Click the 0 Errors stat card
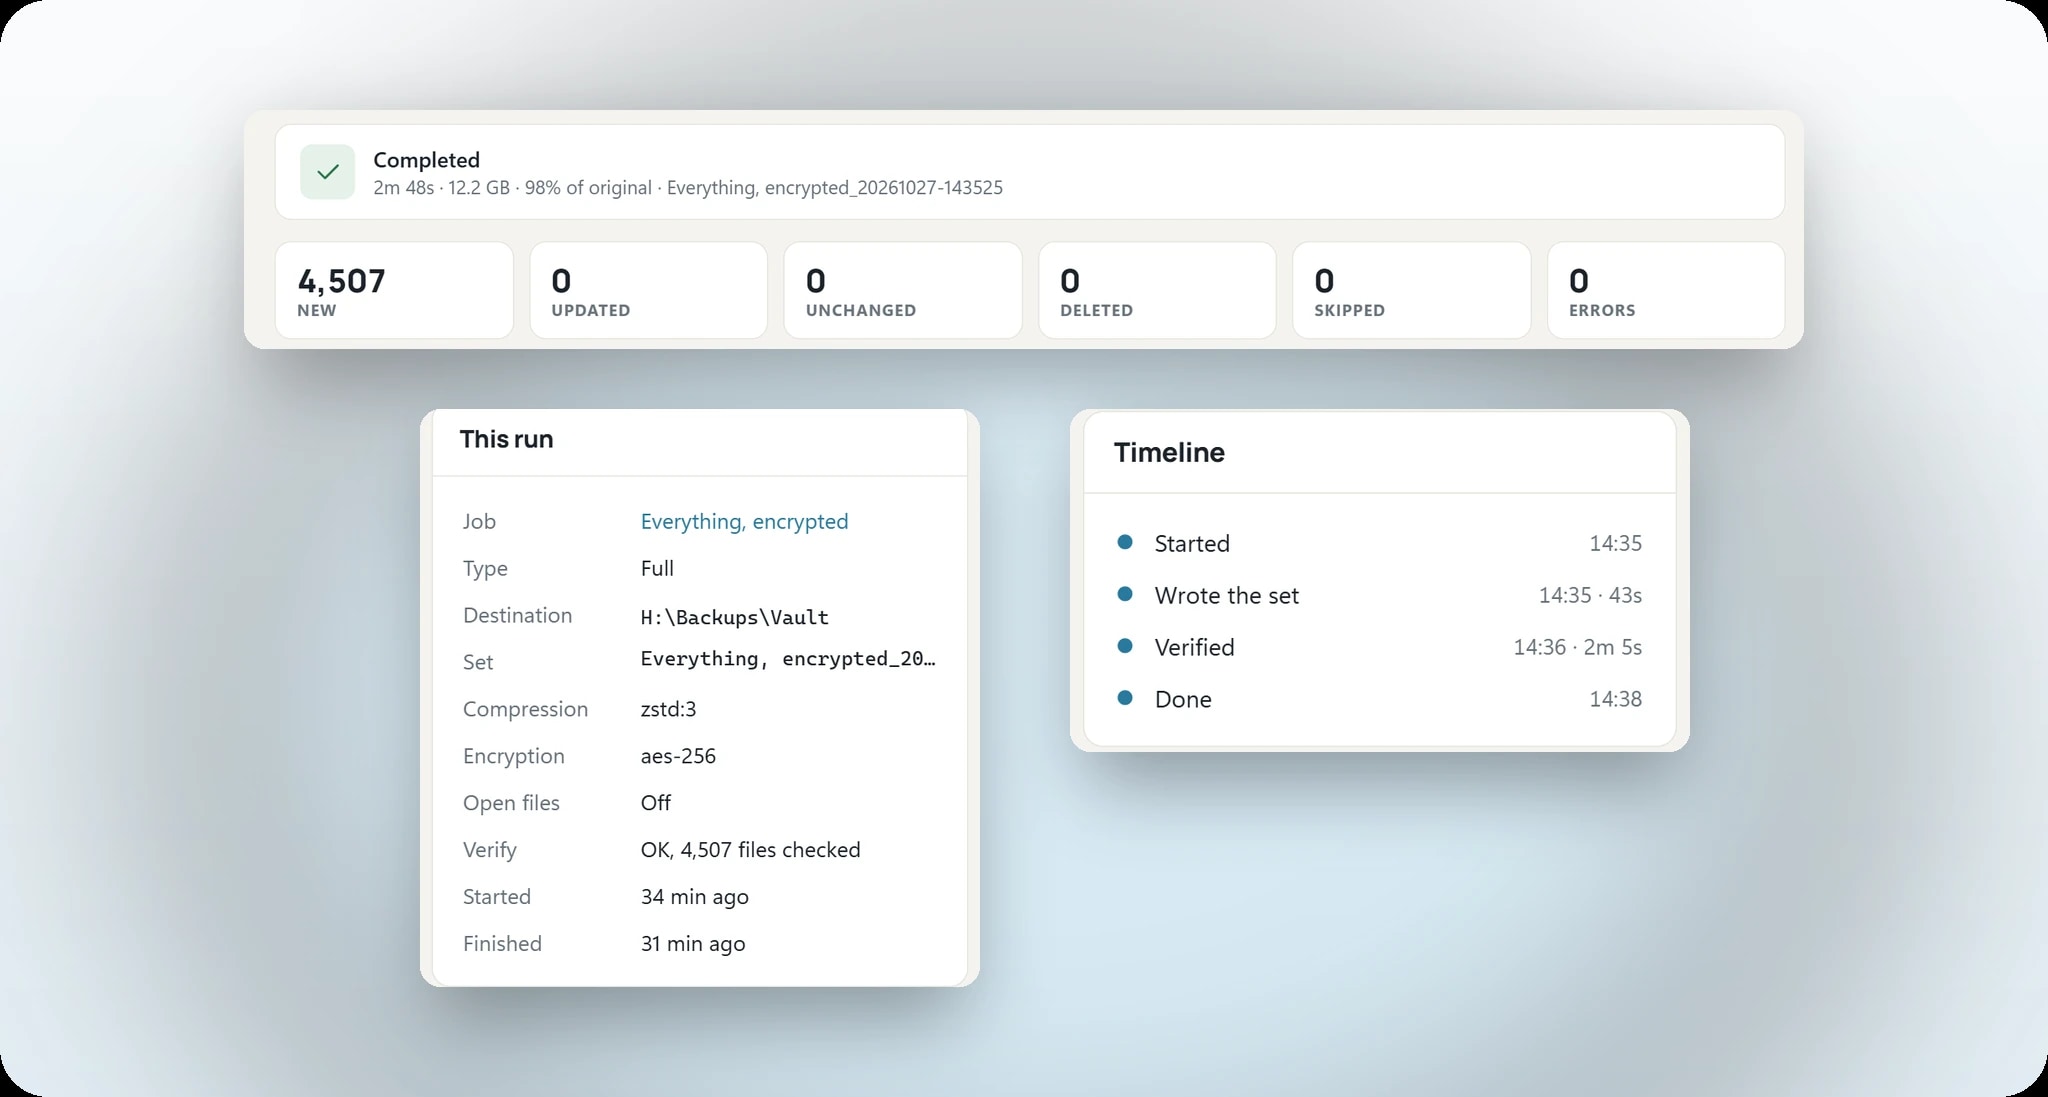This screenshot has width=2048, height=1097. pos(1665,290)
